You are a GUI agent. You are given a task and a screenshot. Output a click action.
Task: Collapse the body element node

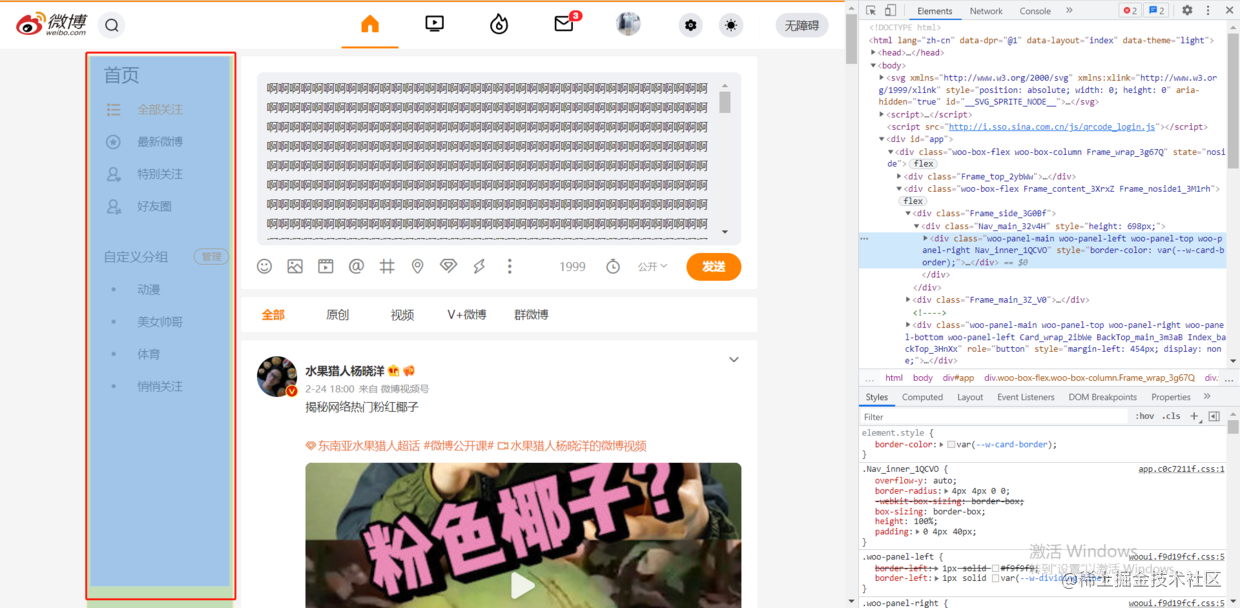coord(874,65)
